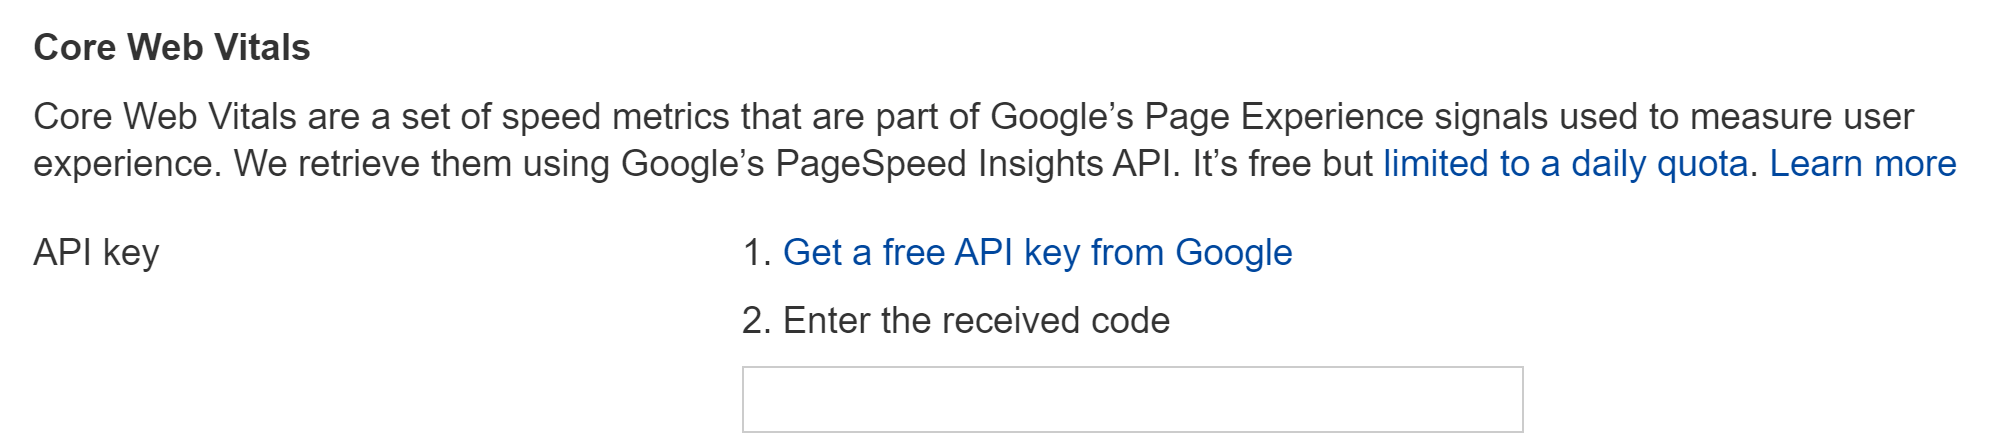Click the word "more" in the Learn more link

click(x=1912, y=164)
